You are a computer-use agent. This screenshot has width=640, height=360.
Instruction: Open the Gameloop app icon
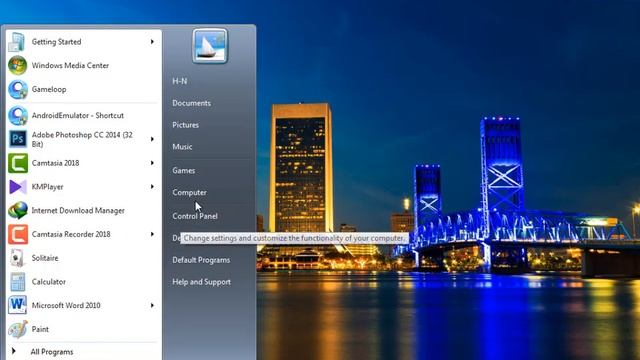click(x=18, y=89)
